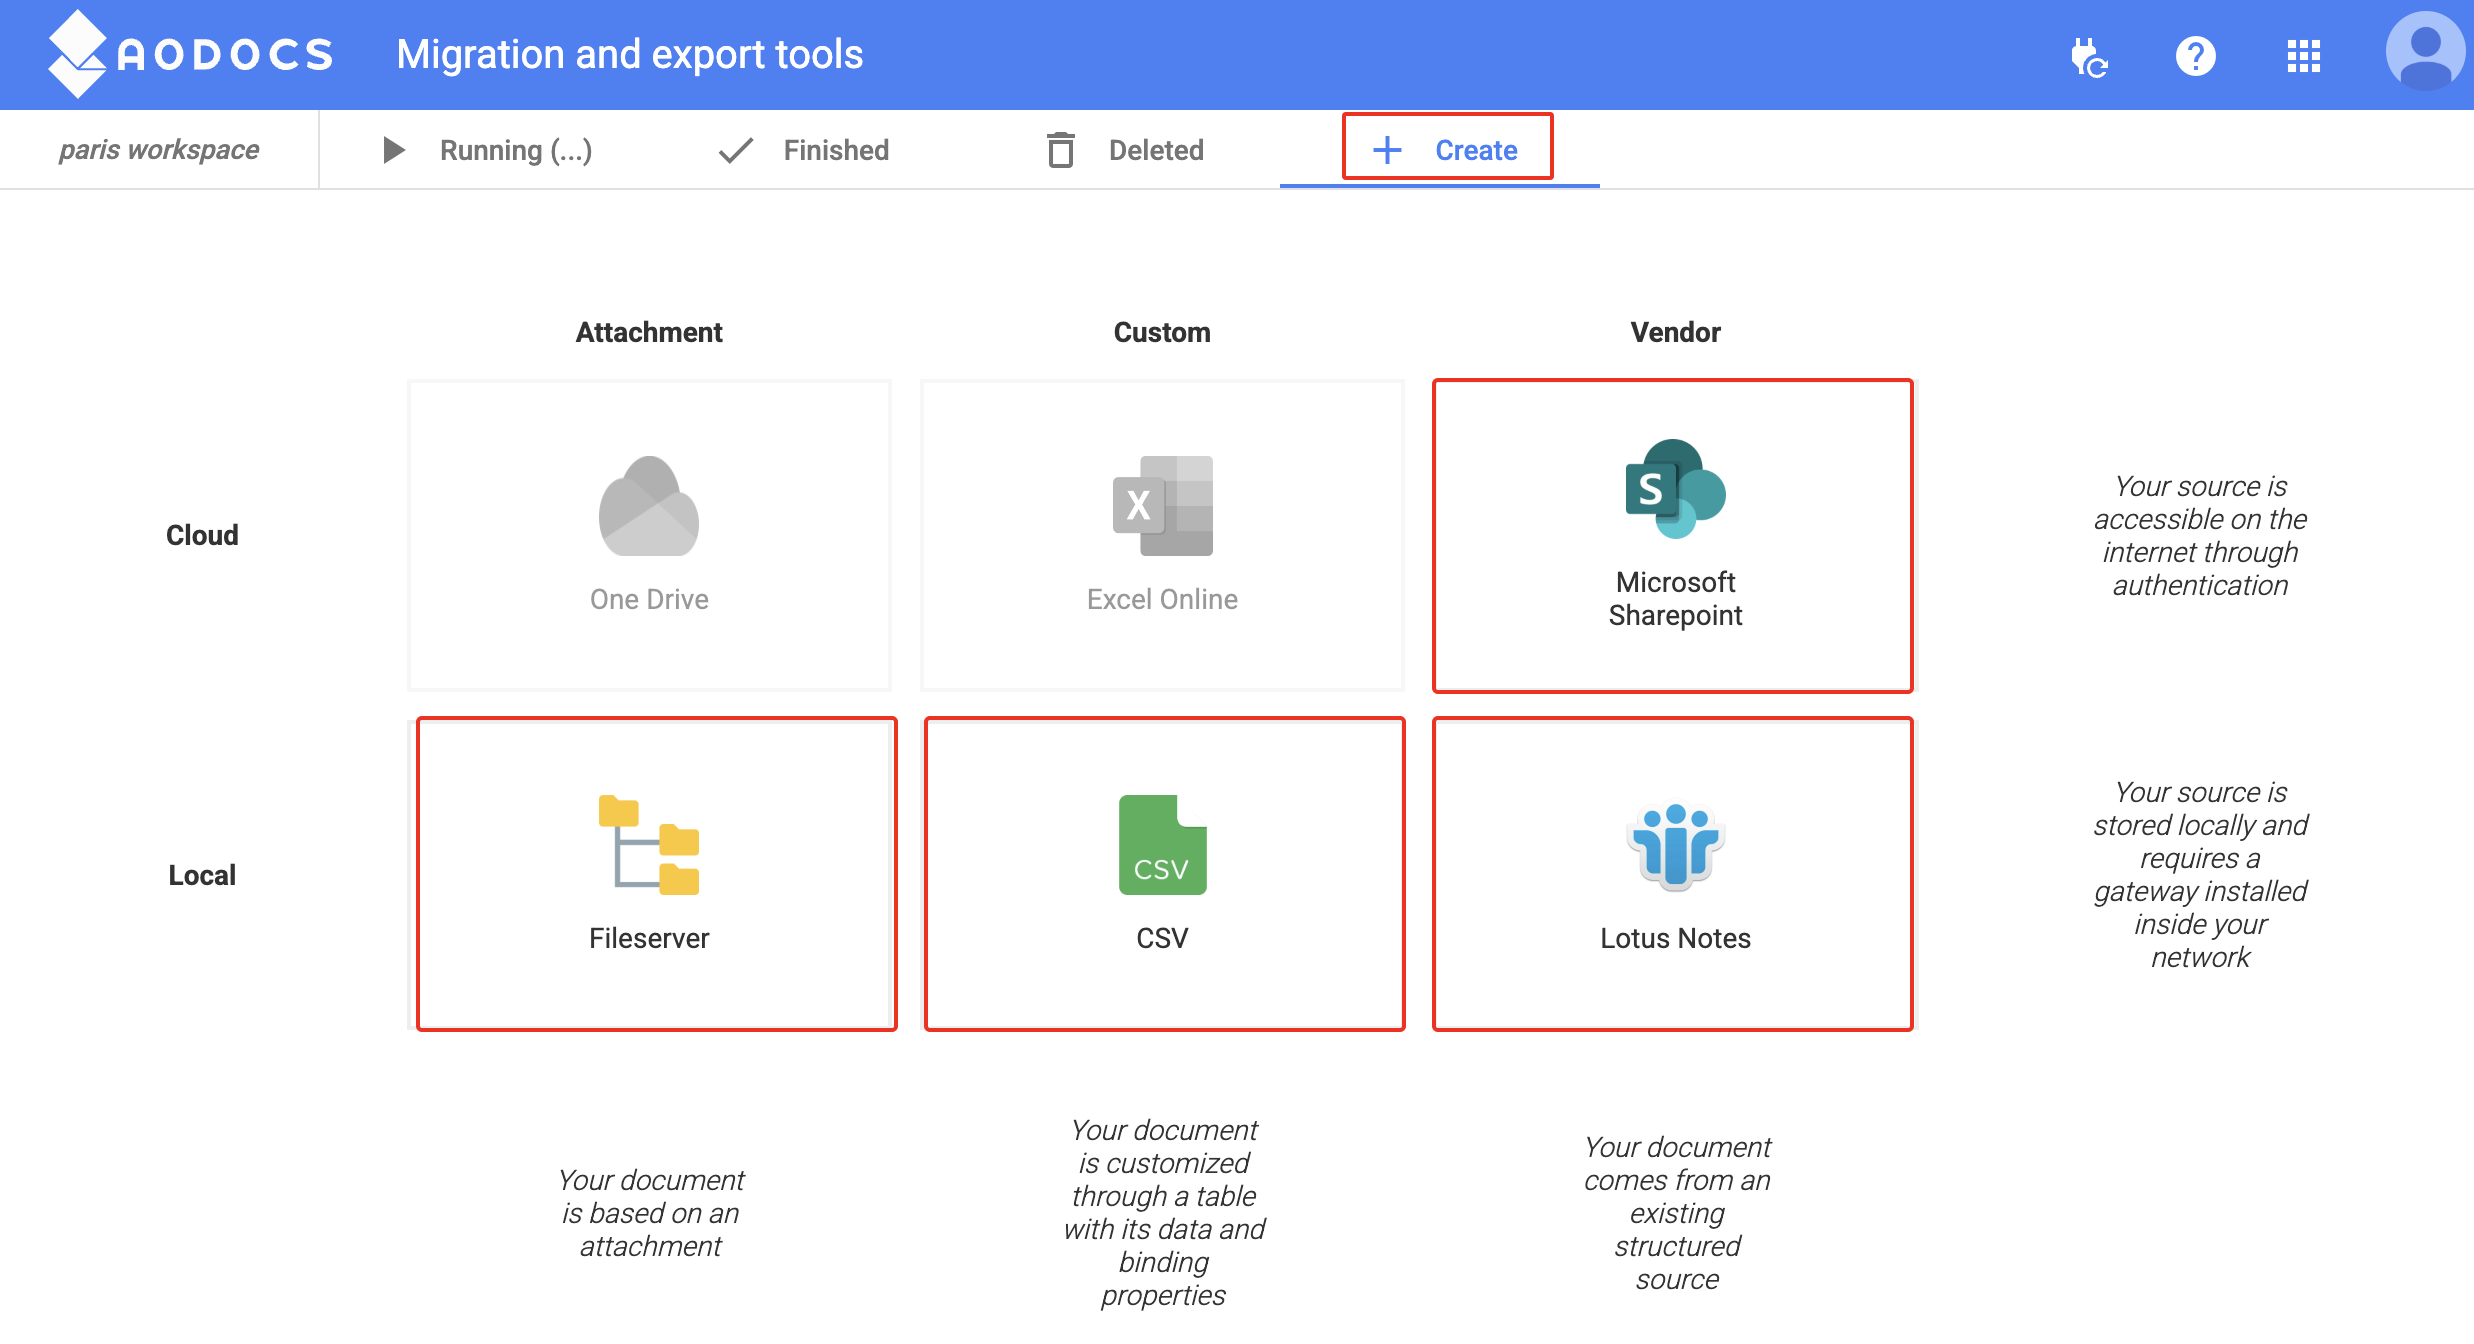
Task: Click the Vendor column heading
Action: [x=1675, y=332]
